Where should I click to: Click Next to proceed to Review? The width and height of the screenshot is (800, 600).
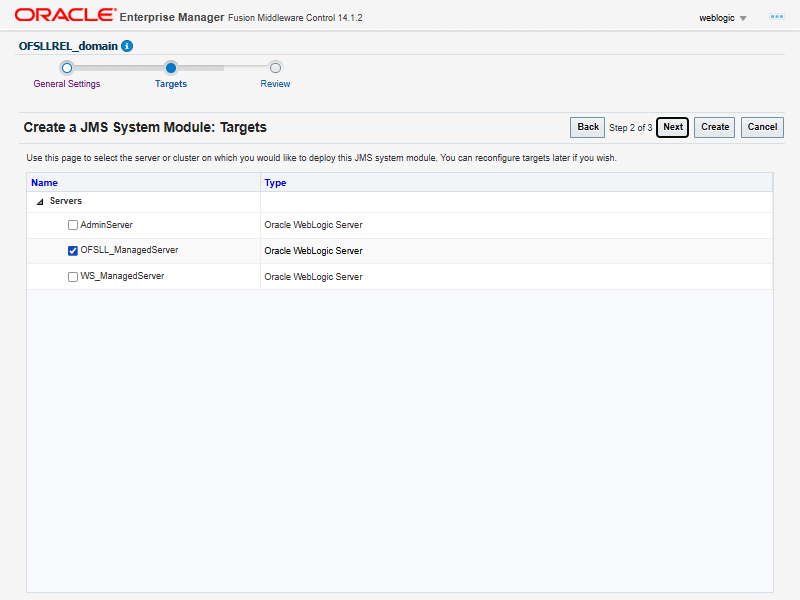tap(672, 127)
